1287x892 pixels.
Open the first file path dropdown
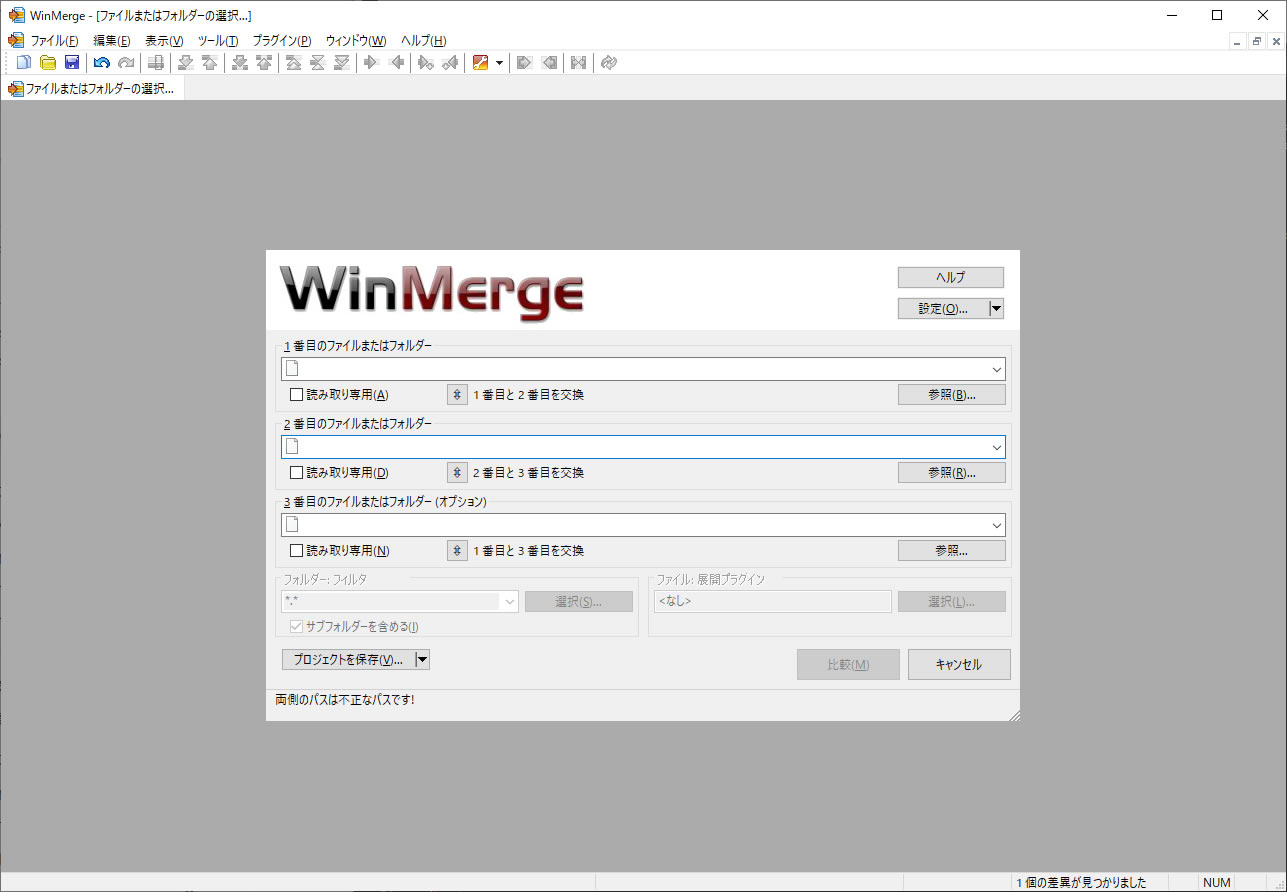(x=996, y=368)
